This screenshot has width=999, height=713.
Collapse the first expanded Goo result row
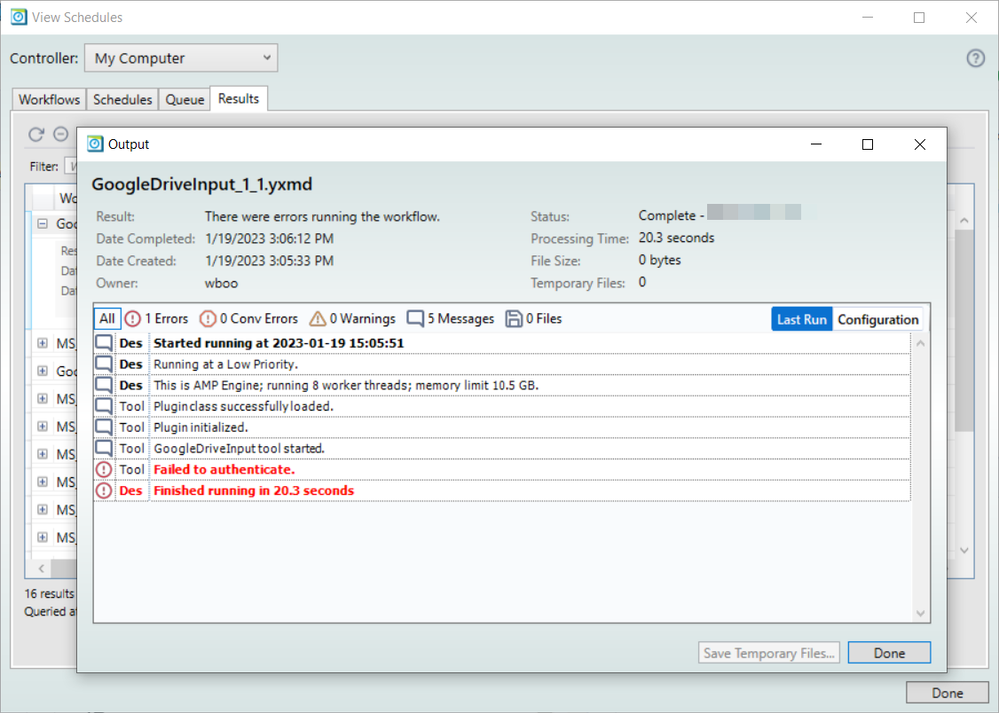click(x=42, y=224)
